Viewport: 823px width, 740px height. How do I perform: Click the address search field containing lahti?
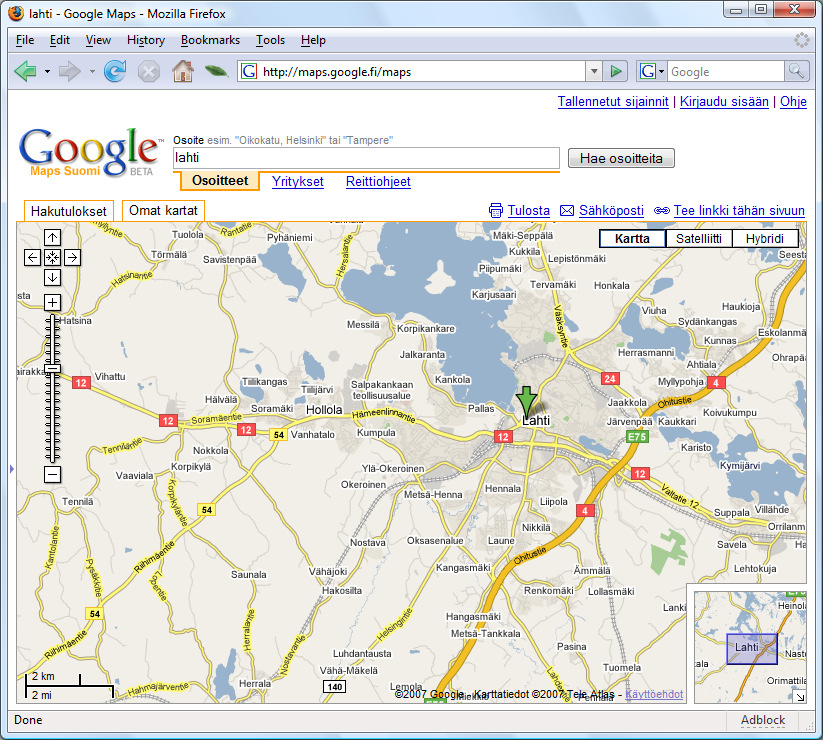(x=366, y=157)
